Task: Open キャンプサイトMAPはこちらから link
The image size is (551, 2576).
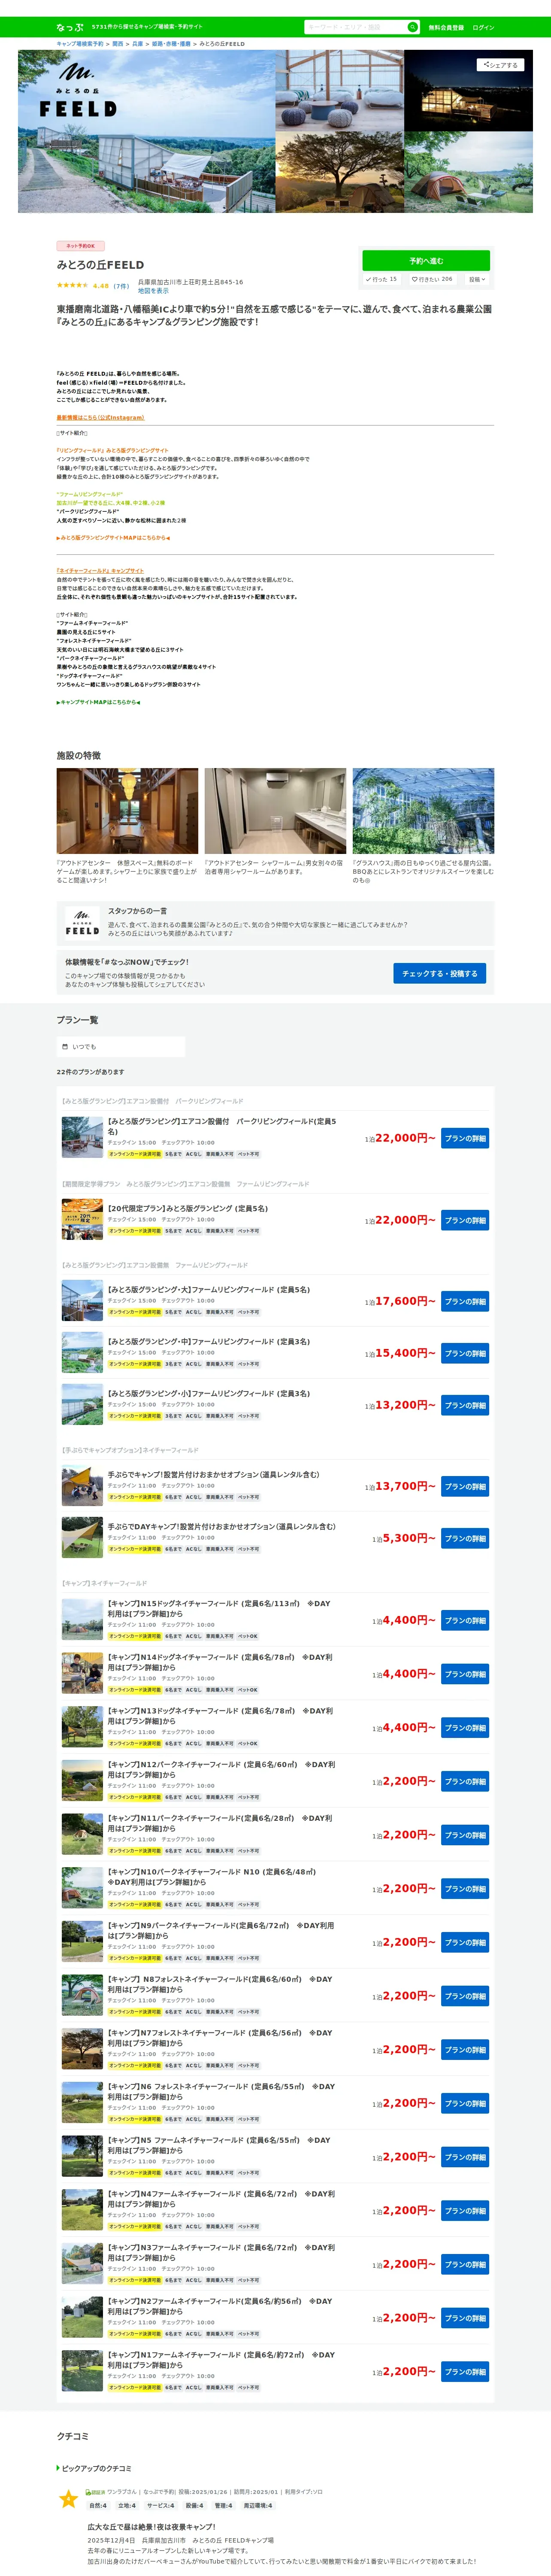Action: [x=98, y=702]
